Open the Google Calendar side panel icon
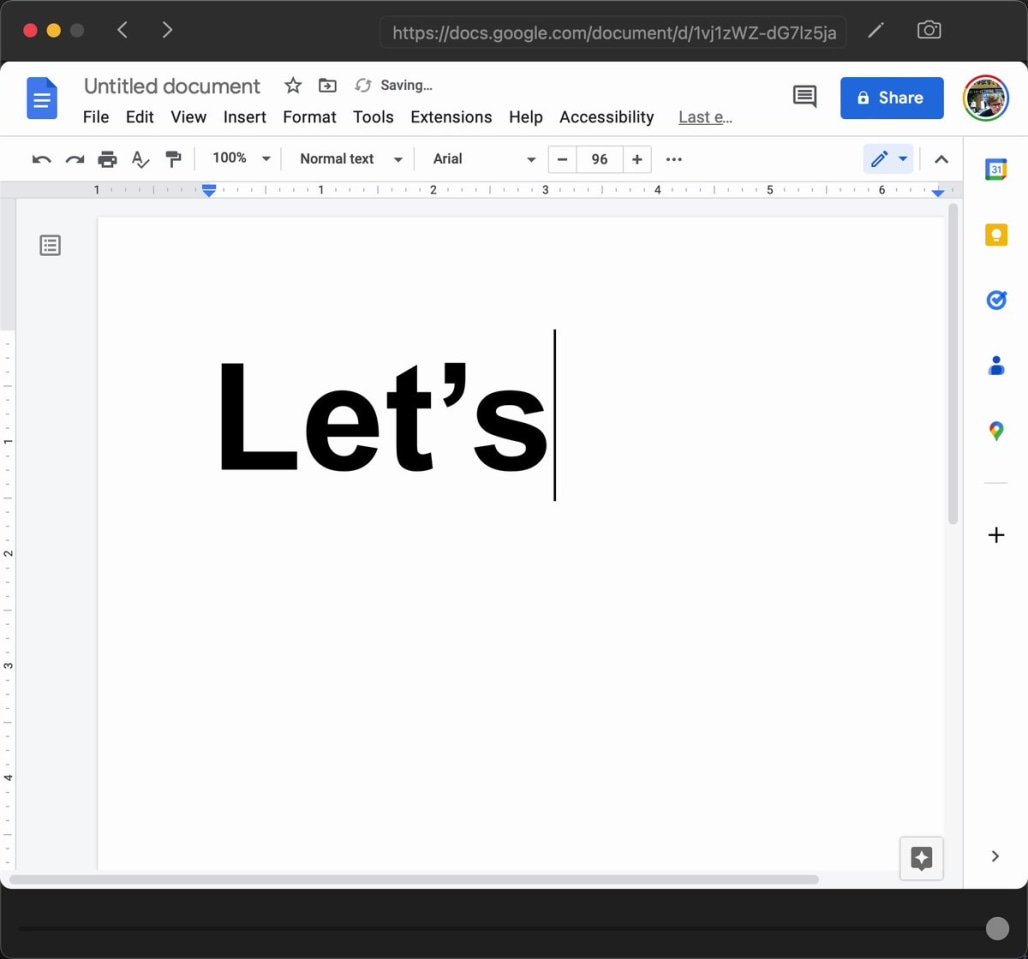Screen dimensions: 1028x959 tap(996, 169)
